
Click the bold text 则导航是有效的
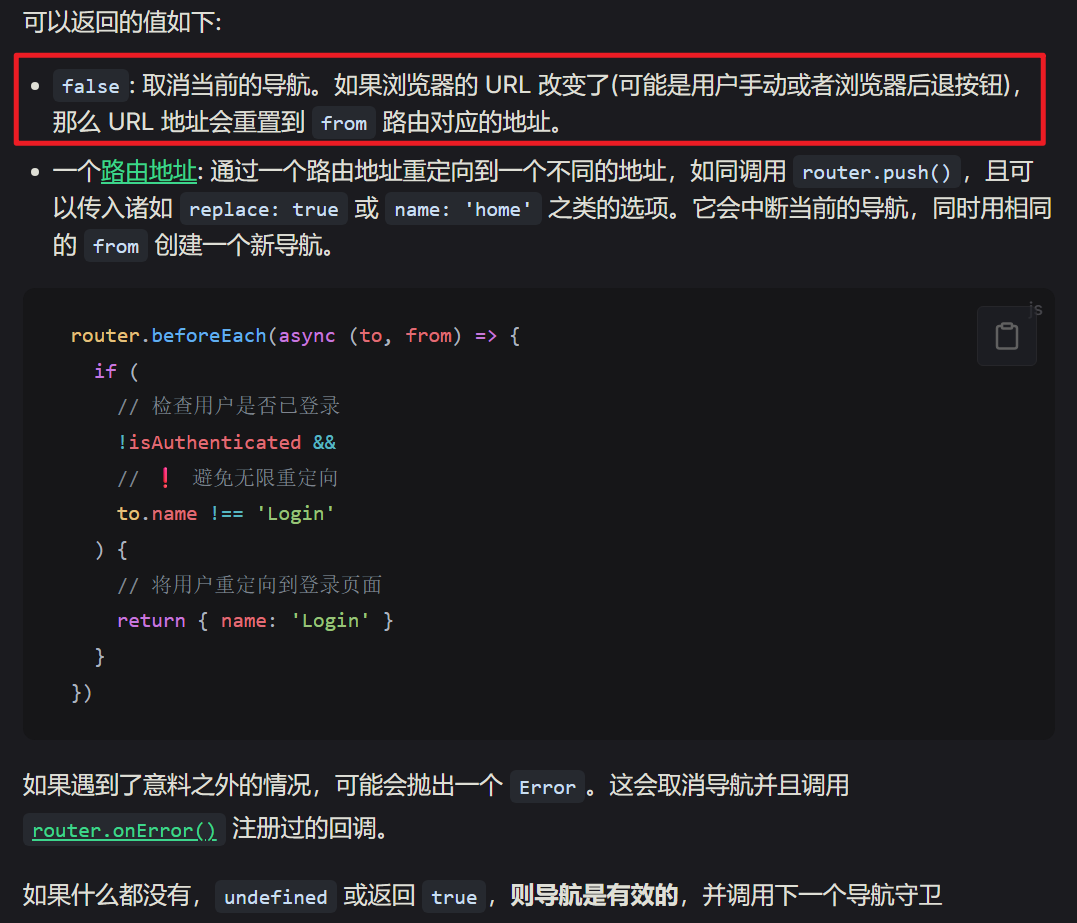[x=594, y=895]
